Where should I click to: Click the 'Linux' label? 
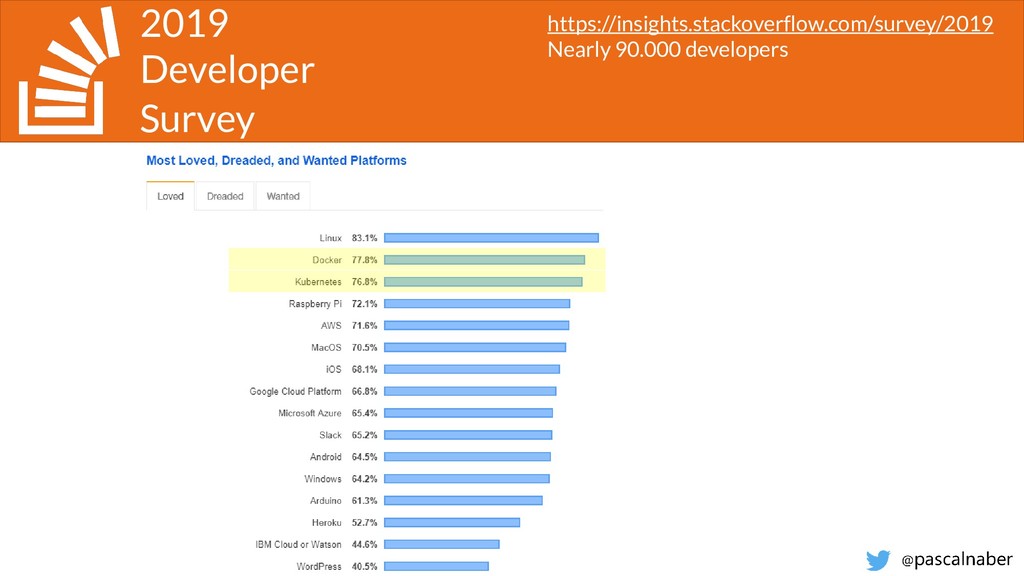(x=330, y=238)
